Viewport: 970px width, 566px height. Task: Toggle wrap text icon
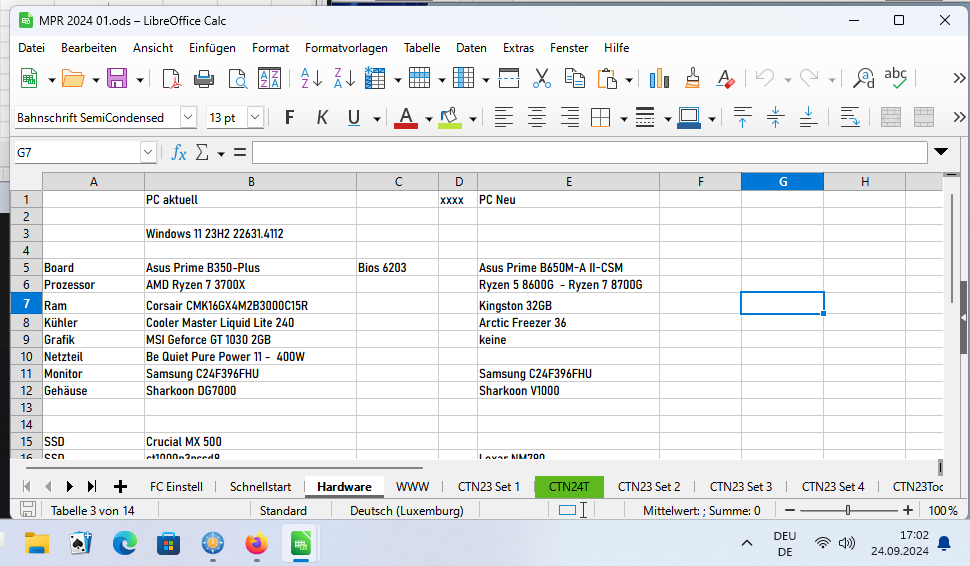coord(850,117)
